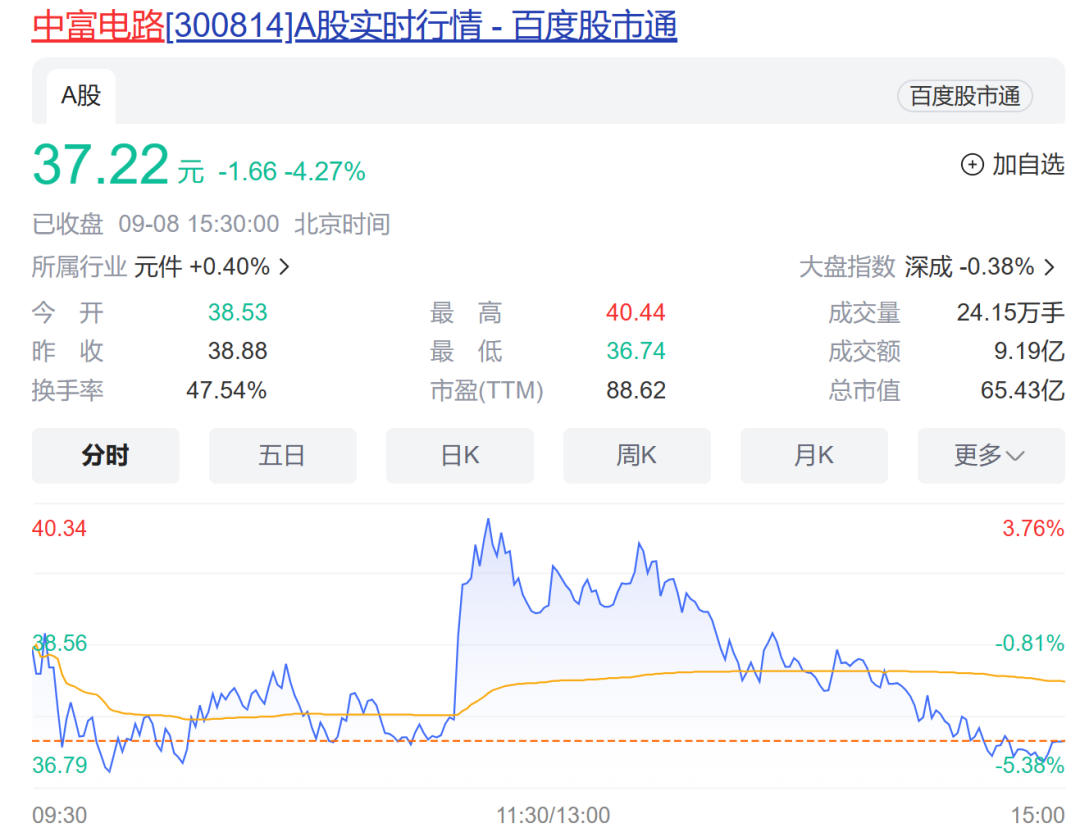The width and height of the screenshot is (1080, 837).
Task: Switch to the 分时 chart tab
Action: pos(105,455)
